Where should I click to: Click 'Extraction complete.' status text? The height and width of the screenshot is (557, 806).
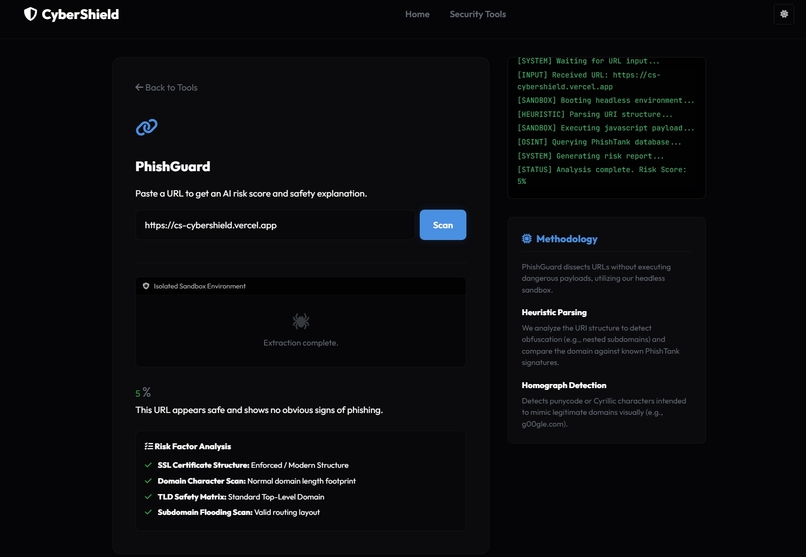[x=301, y=343]
